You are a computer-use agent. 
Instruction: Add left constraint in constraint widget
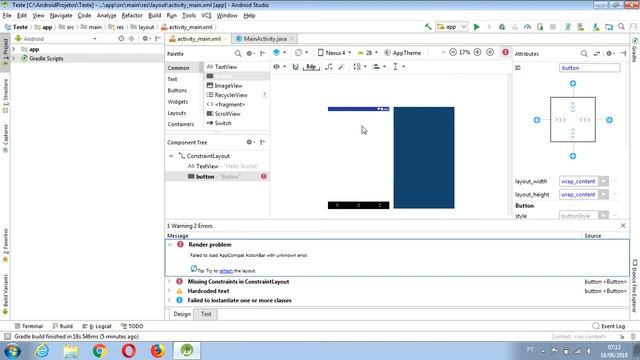click(537, 120)
